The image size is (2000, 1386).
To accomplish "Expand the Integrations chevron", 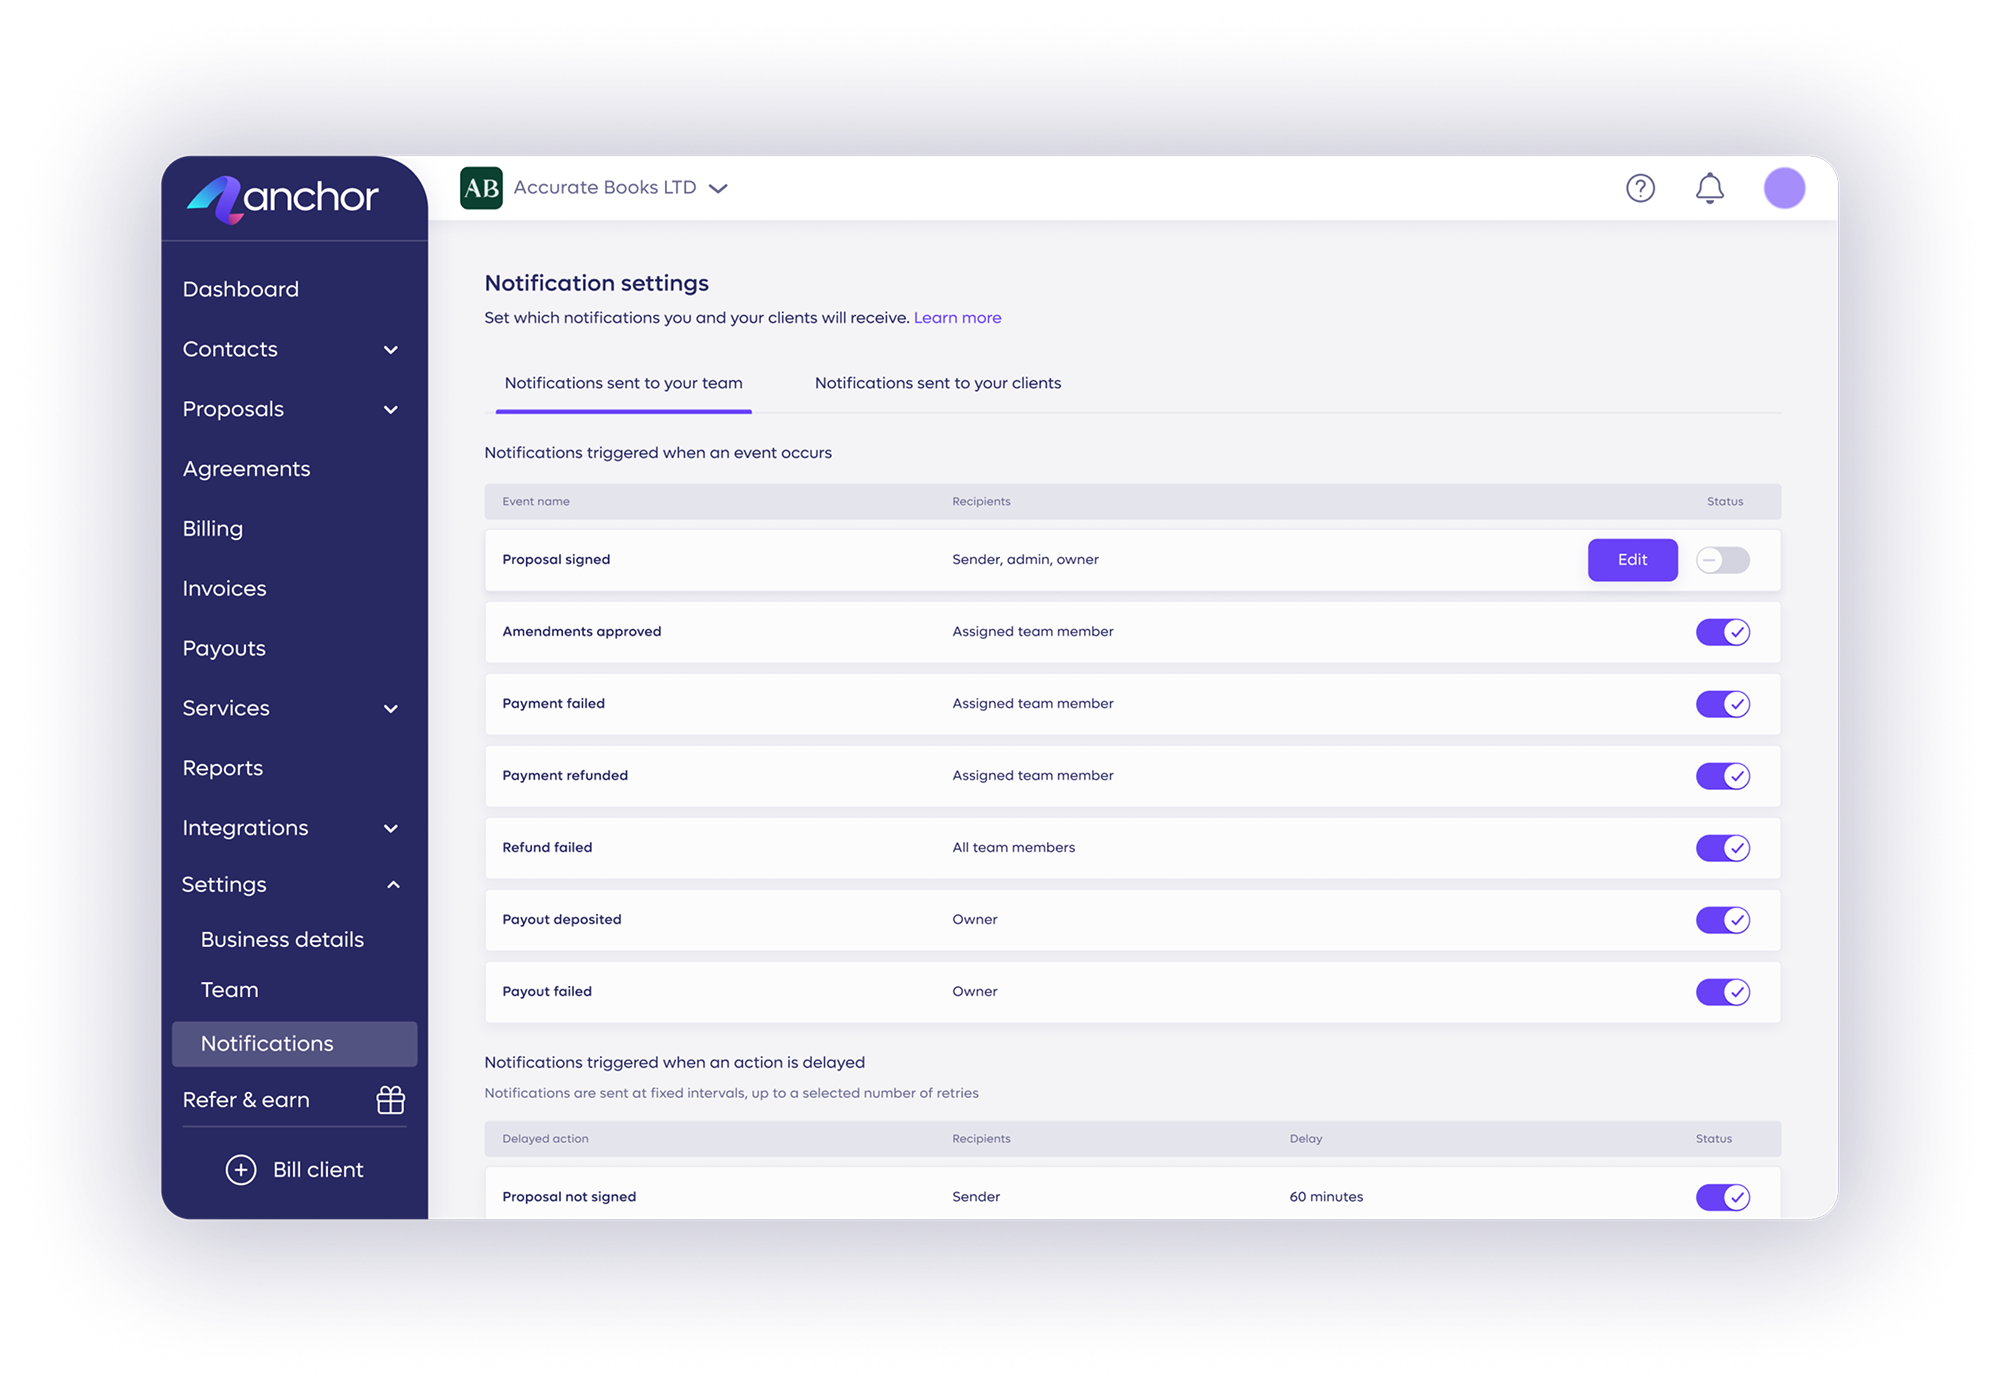I will (x=391, y=829).
